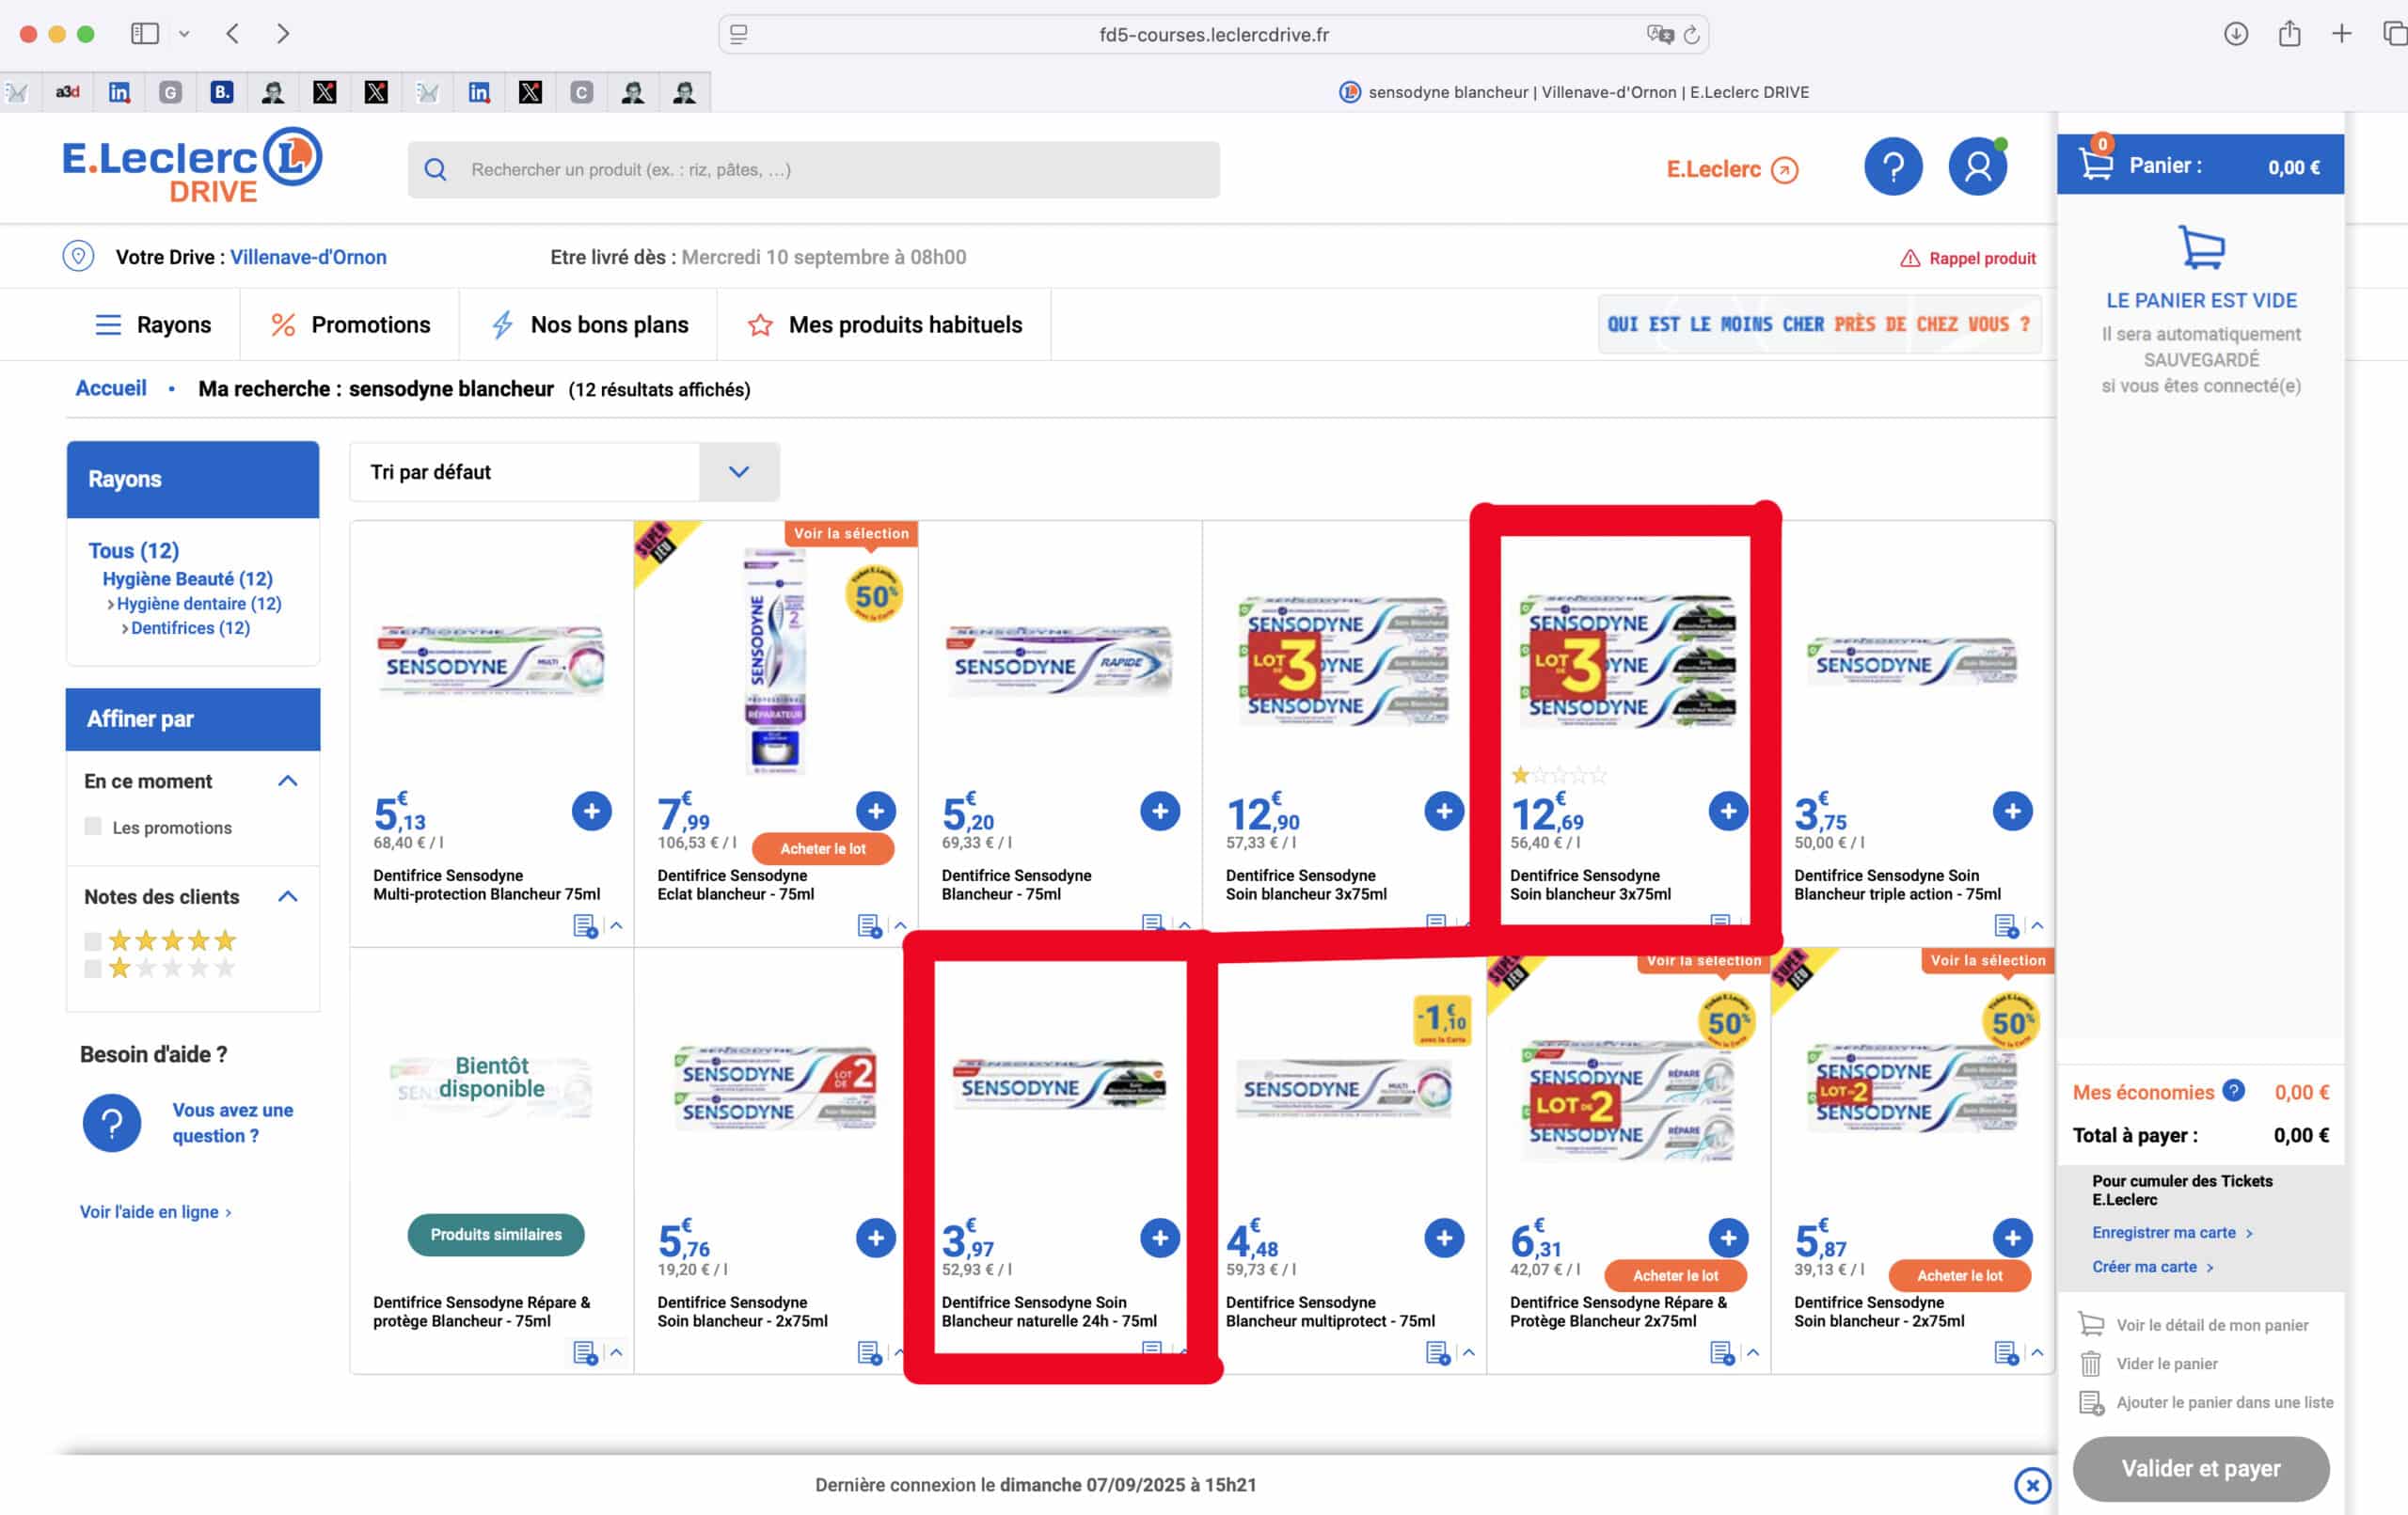The width and height of the screenshot is (2408, 1515).
Task: Reload the page in Safari
Action: click(1691, 35)
